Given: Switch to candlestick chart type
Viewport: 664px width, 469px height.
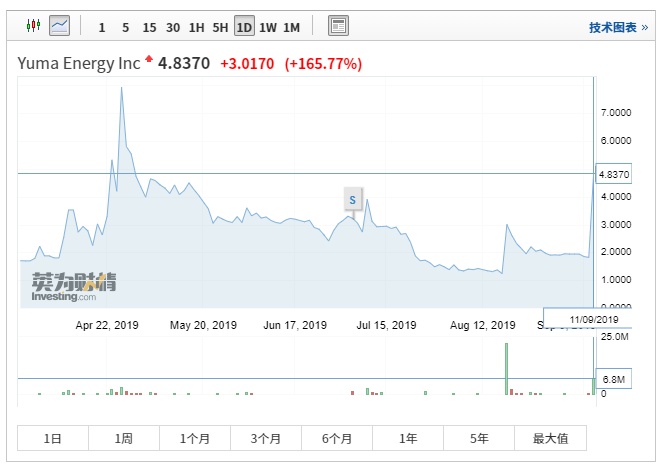Looking at the screenshot, I should click(33, 24).
